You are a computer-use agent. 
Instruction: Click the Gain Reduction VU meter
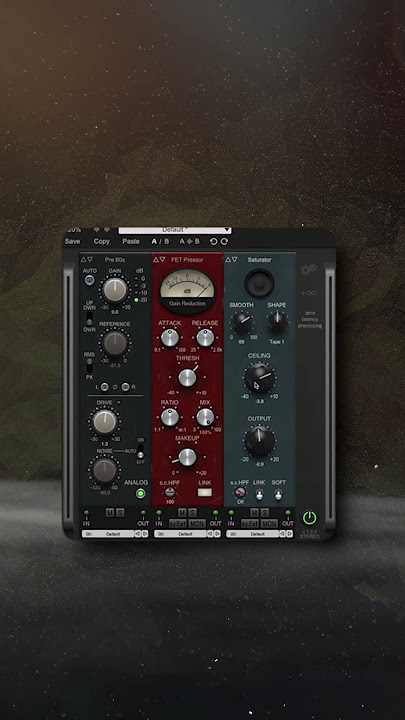point(187,290)
